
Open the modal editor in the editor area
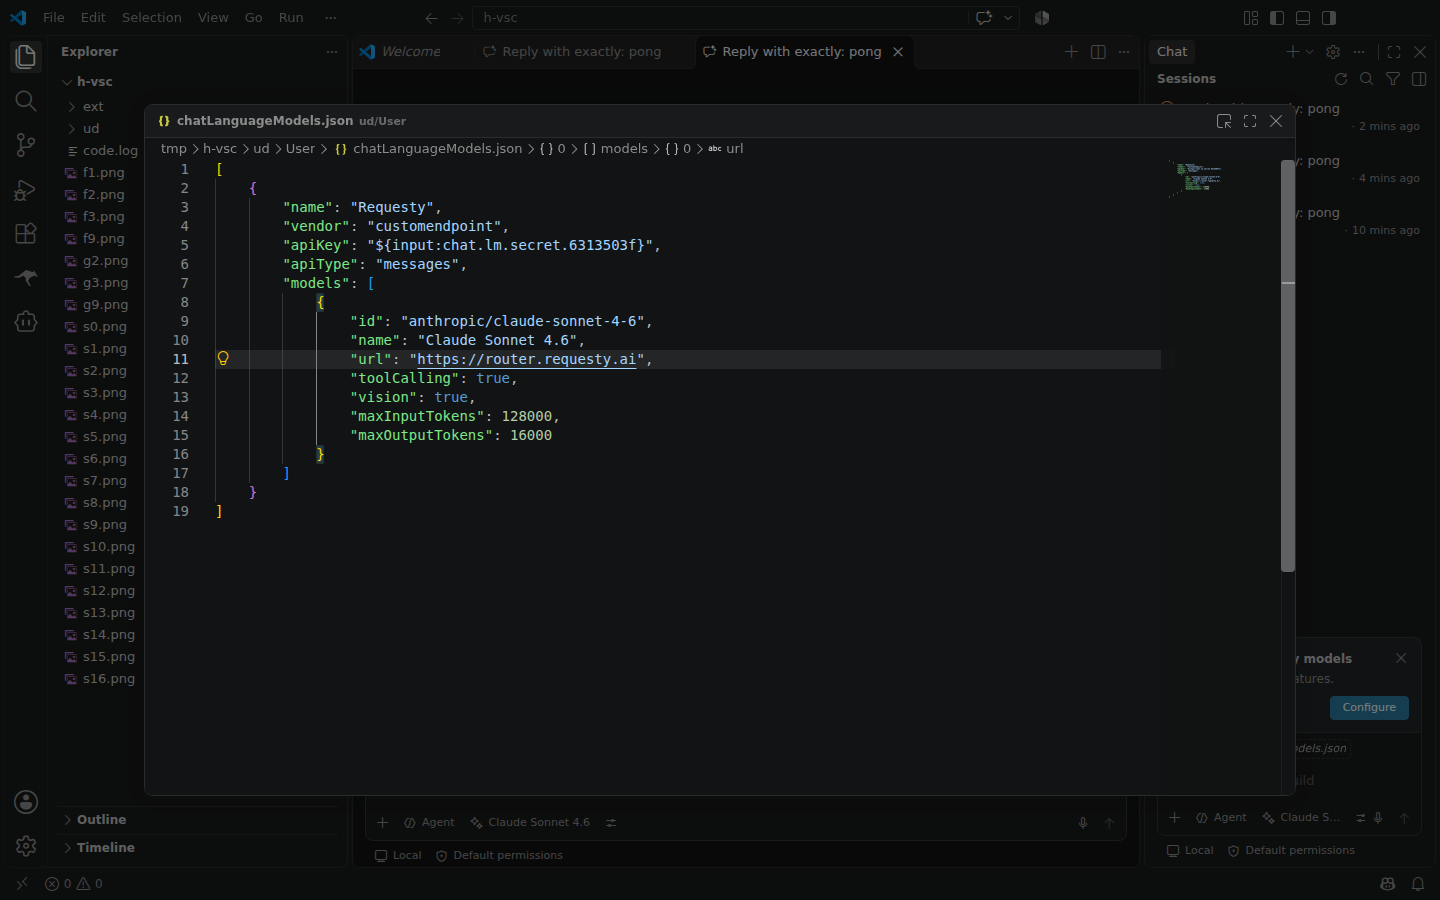click(x=1224, y=121)
